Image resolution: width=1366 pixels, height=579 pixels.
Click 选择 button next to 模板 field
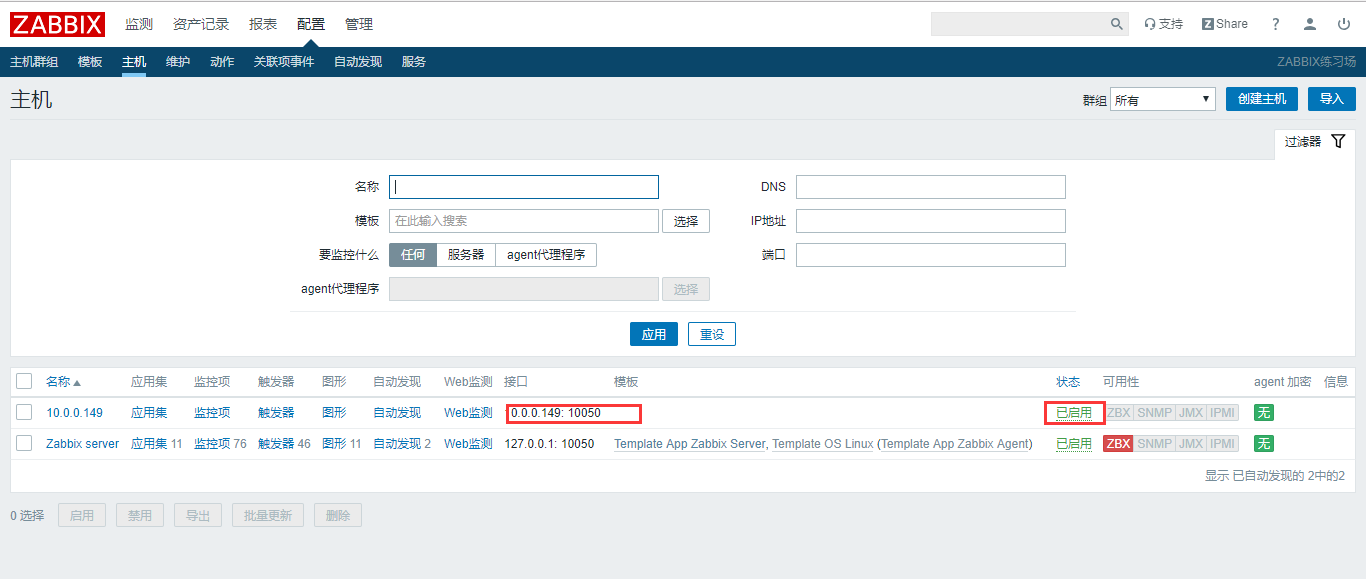pyautogui.click(x=686, y=221)
